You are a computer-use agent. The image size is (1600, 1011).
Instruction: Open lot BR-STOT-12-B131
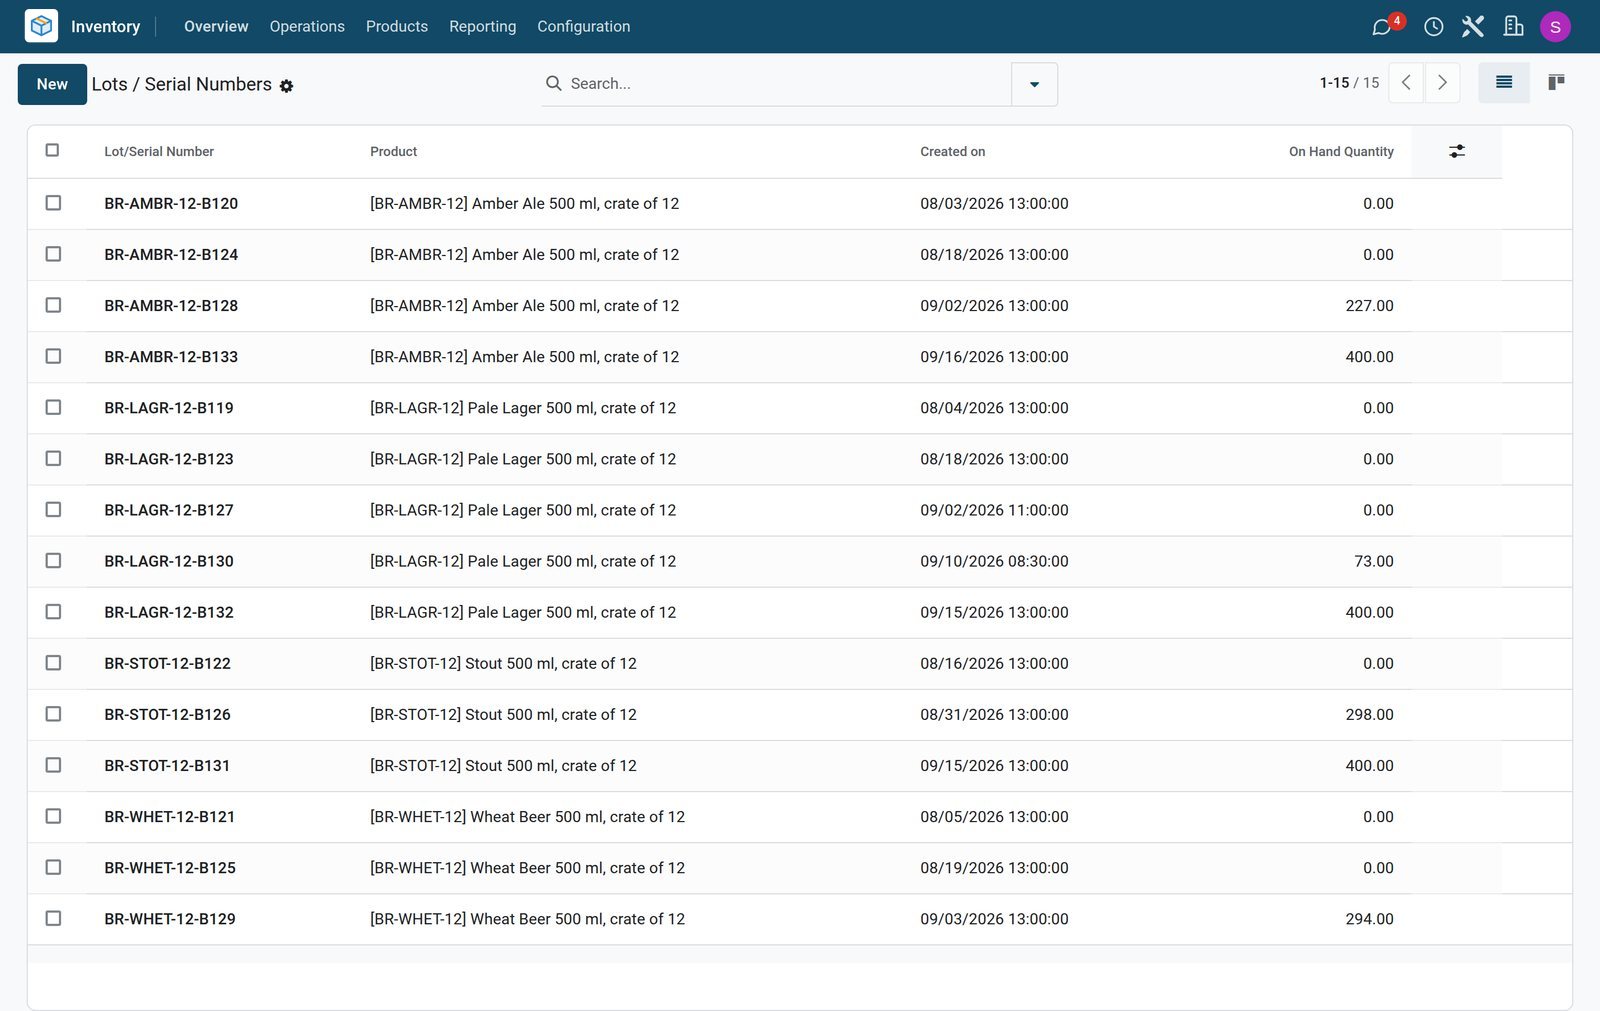point(167,766)
